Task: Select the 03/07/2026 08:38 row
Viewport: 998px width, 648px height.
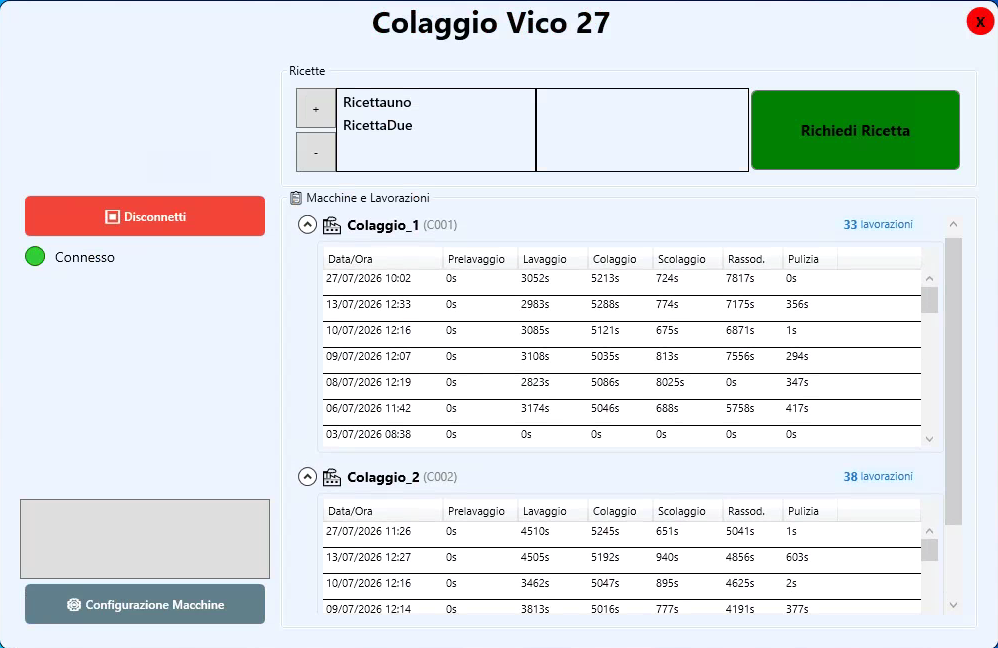Action: pyautogui.click(x=622, y=435)
